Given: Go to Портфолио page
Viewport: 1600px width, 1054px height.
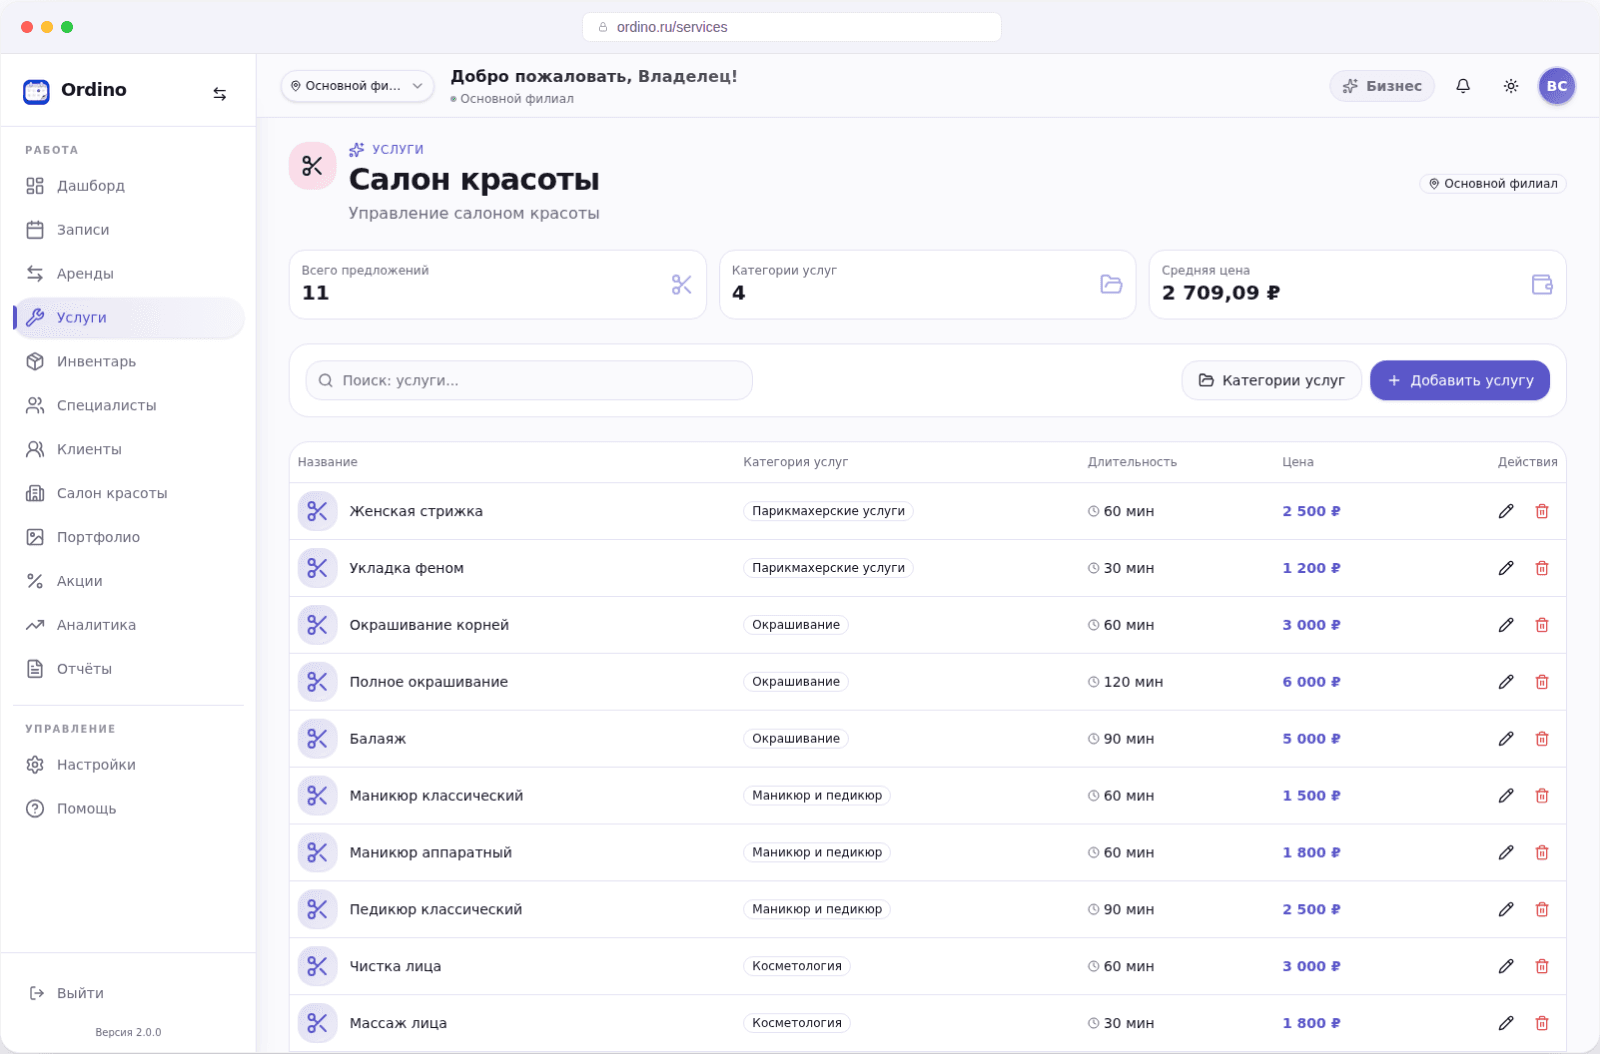Looking at the screenshot, I should [129, 538].
